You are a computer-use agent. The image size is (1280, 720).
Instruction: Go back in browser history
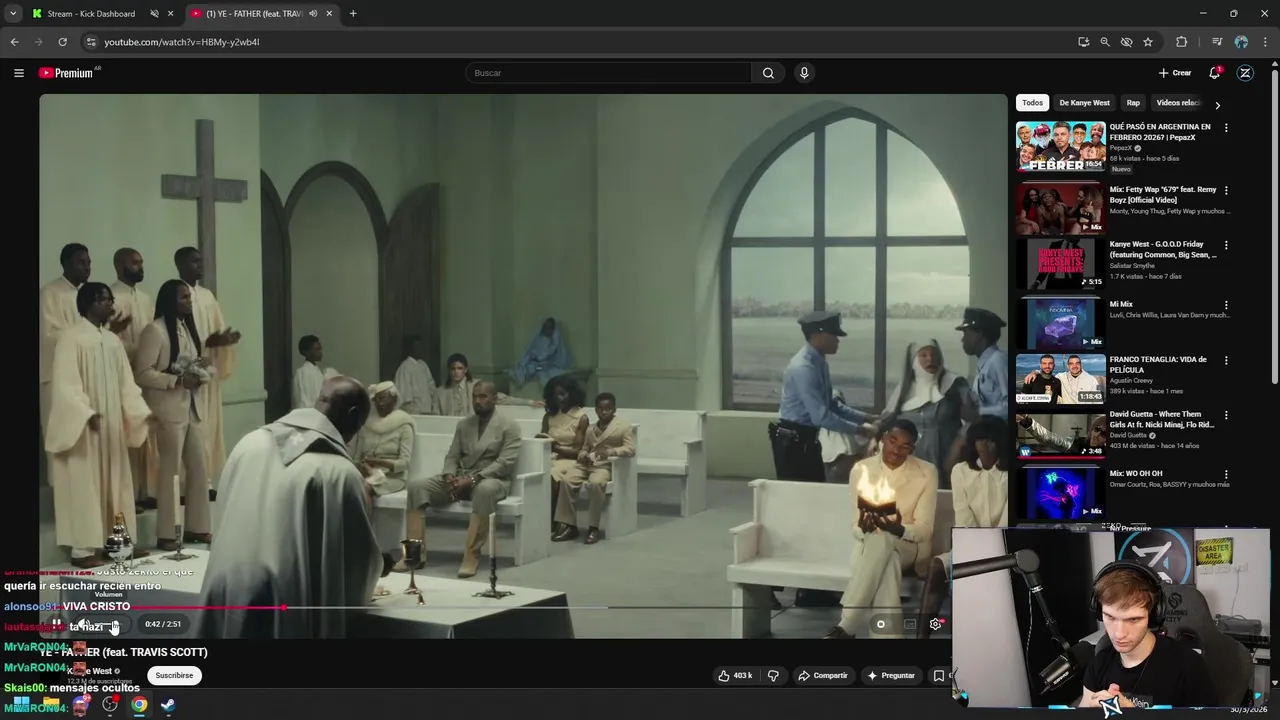[14, 42]
